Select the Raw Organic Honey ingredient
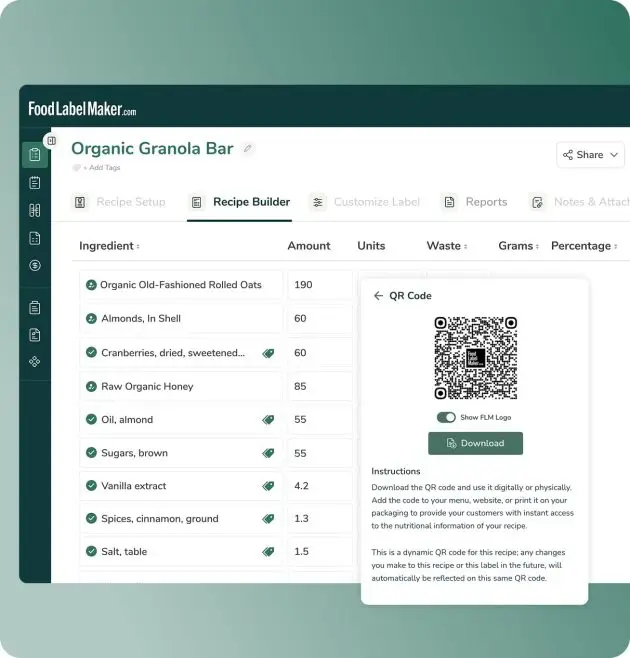This screenshot has height=658, width=630. point(181,386)
